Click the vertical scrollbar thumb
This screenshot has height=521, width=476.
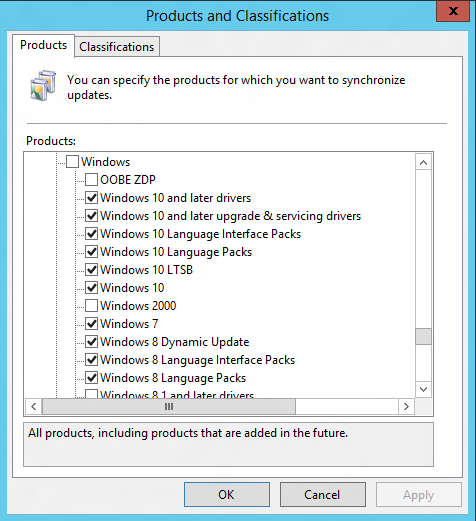click(x=423, y=336)
